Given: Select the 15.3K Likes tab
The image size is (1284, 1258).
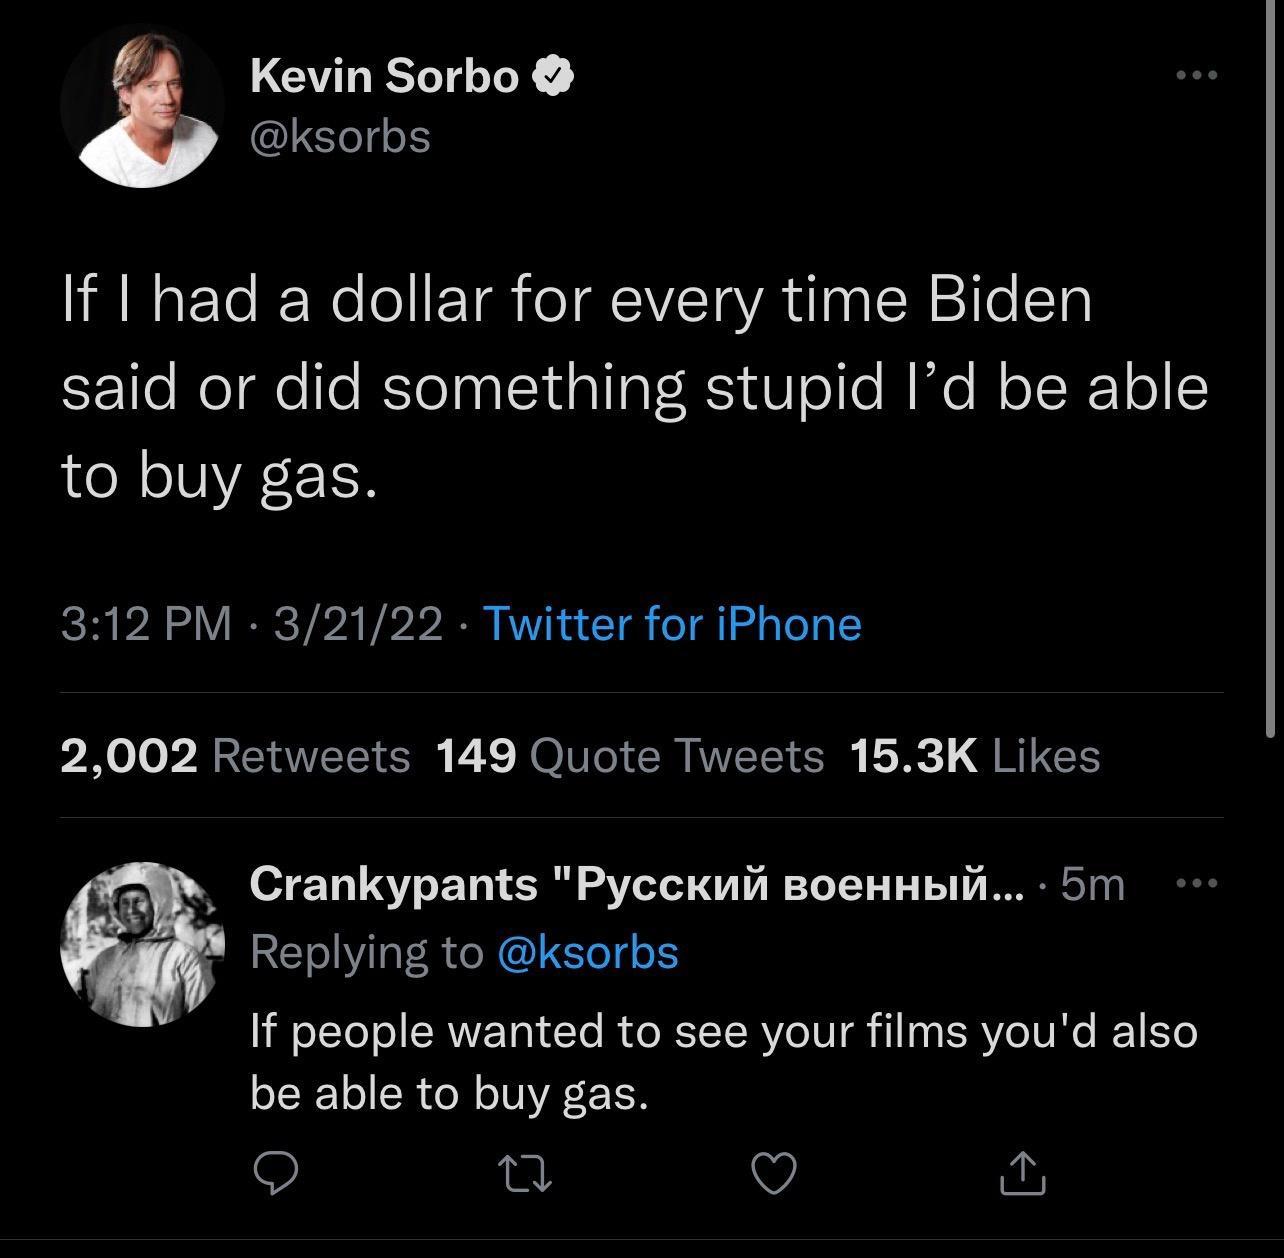Looking at the screenshot, I should pyautogui.click(x=974, y=757).
